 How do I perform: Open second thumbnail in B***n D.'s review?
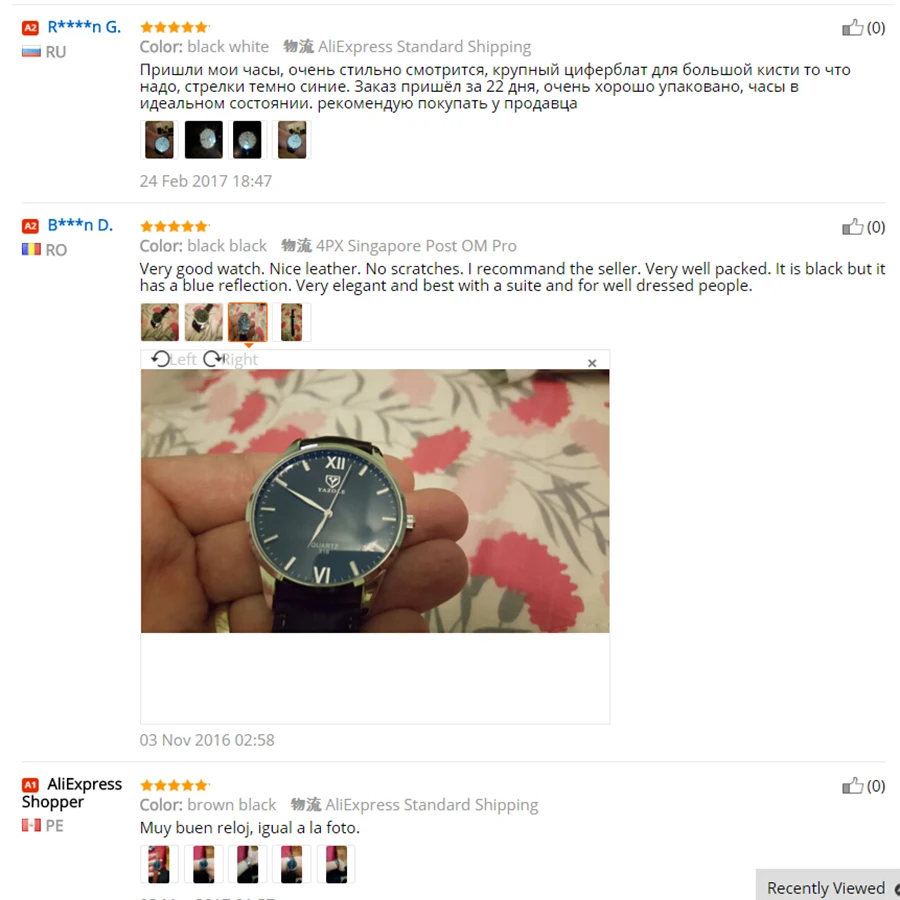(x=204, y=322)
